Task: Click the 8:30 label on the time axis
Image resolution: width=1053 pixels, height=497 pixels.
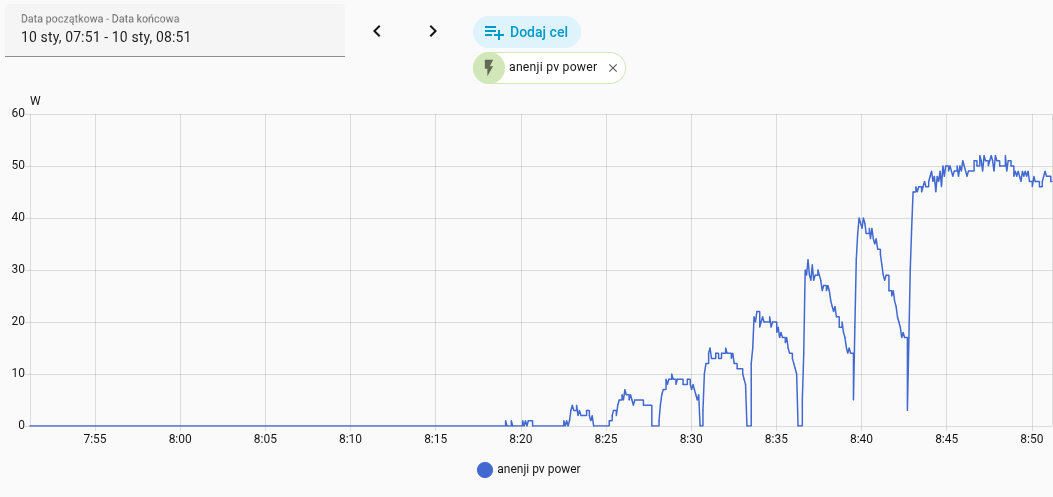Action: pos(690,439)
